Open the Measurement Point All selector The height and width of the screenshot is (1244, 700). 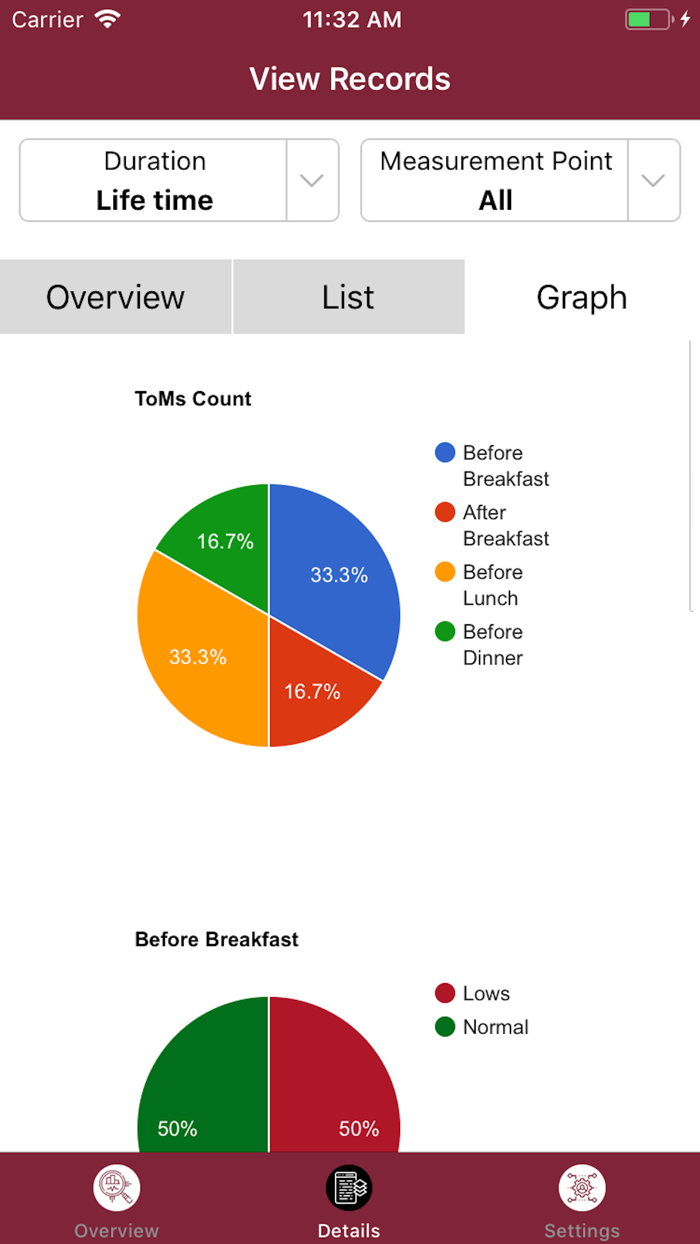tap(495, 180)
